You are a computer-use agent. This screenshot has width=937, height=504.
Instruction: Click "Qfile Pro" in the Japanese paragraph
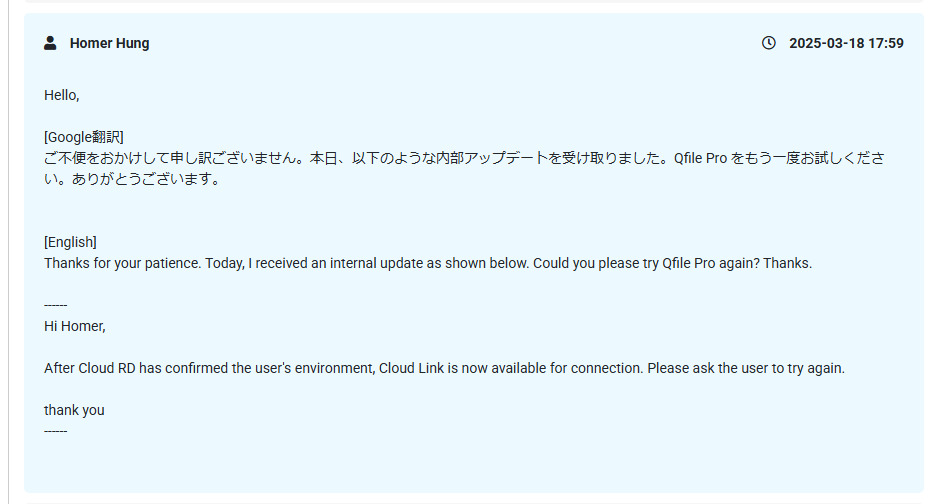[x=700, y=158]
